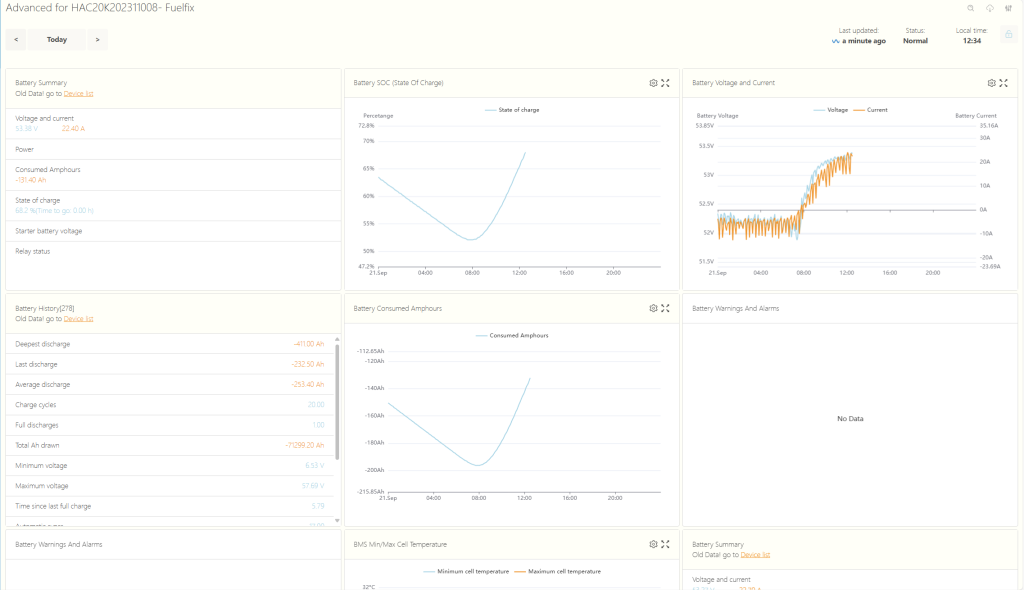Open gear settings for Battery Voltage and Current
Image resolution: width=1024 pixels, height=590 pixels.
991,83
